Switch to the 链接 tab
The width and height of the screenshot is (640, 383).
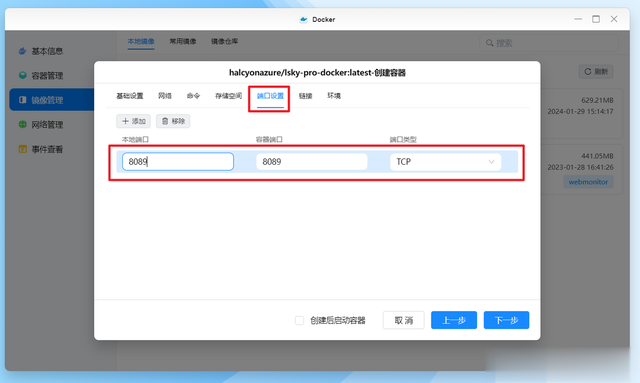305,96
